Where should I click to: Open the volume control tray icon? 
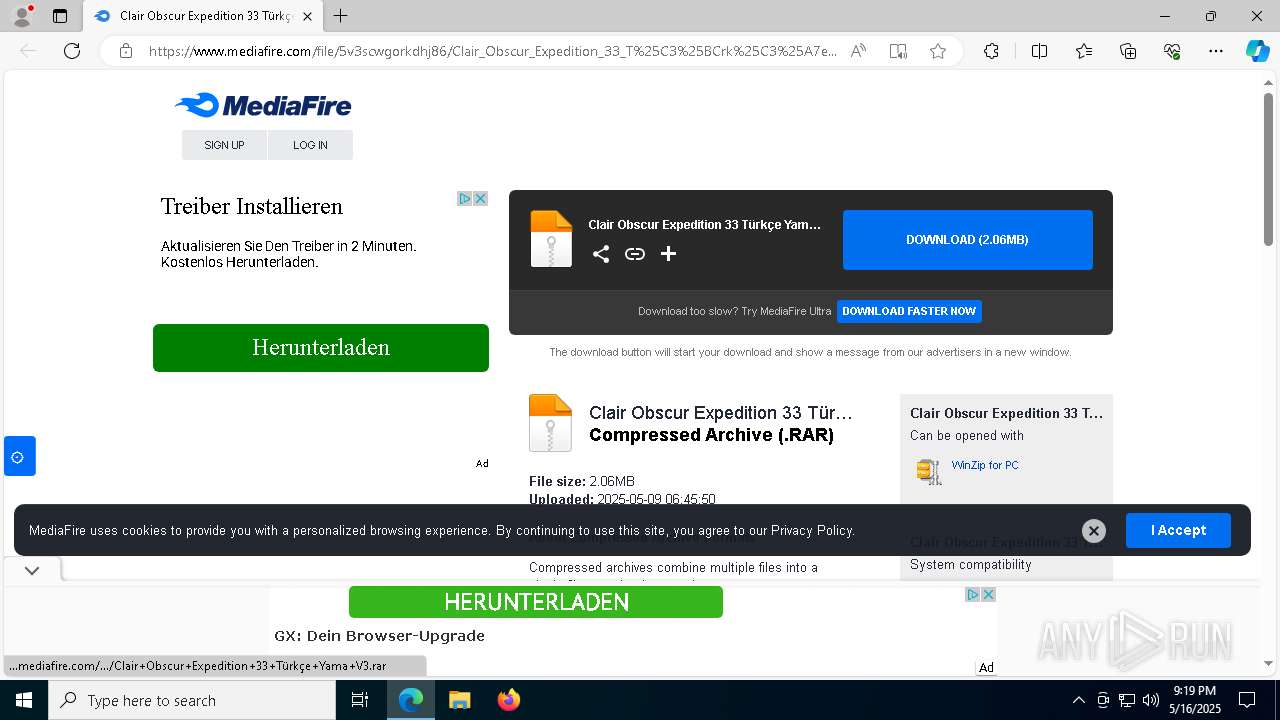click(x=1151, y=700)
